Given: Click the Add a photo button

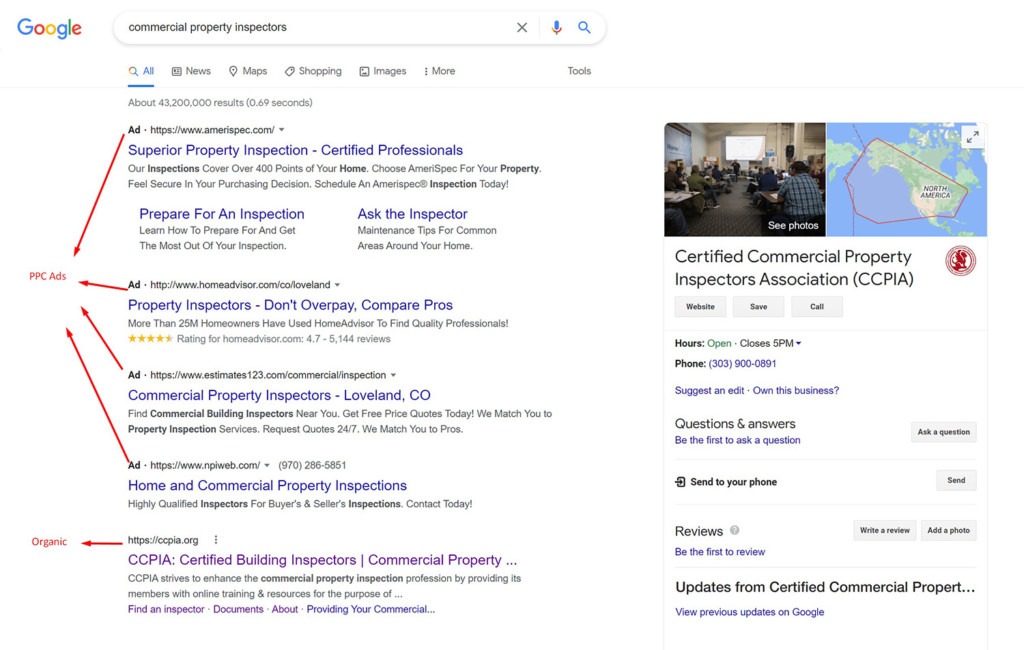Looking at the screenshot, I should click(x=949, y=530).
